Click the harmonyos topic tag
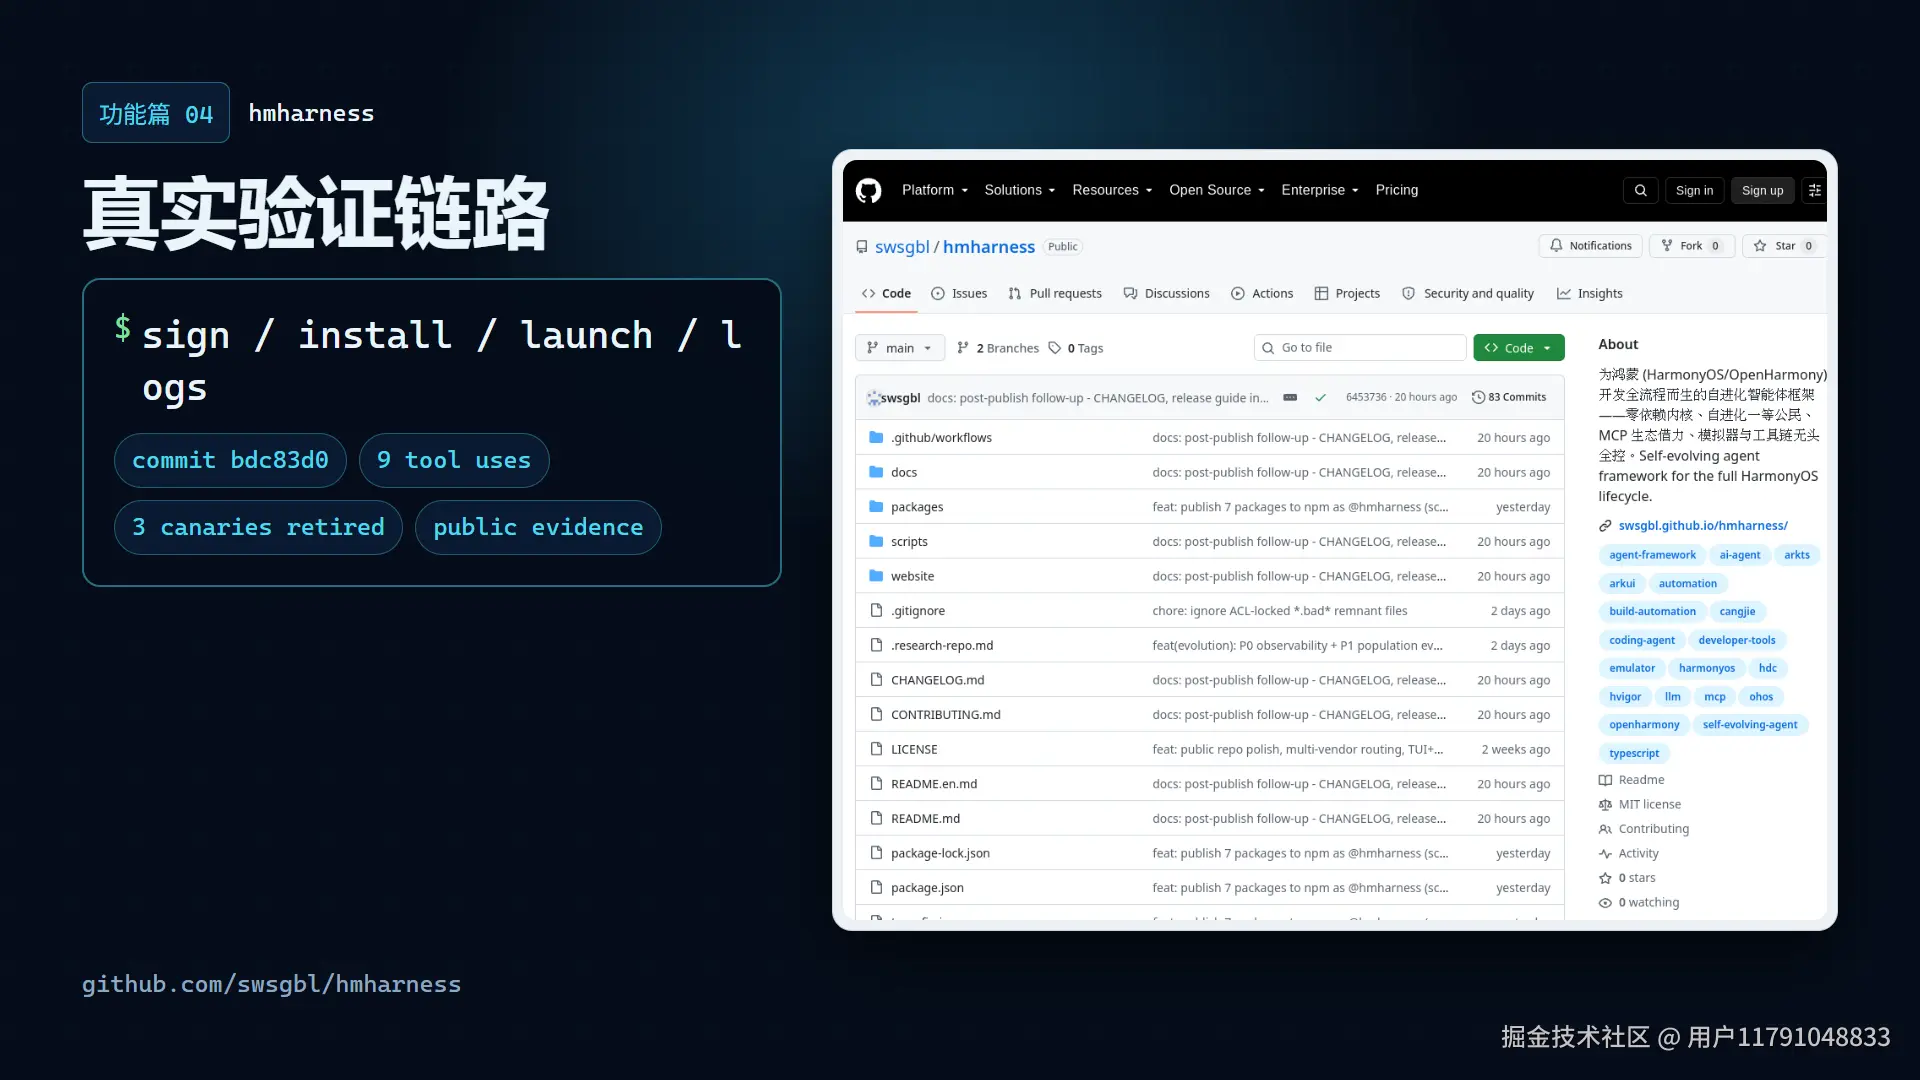This screenshot has width=1920, height=1080. point(1706,668)
